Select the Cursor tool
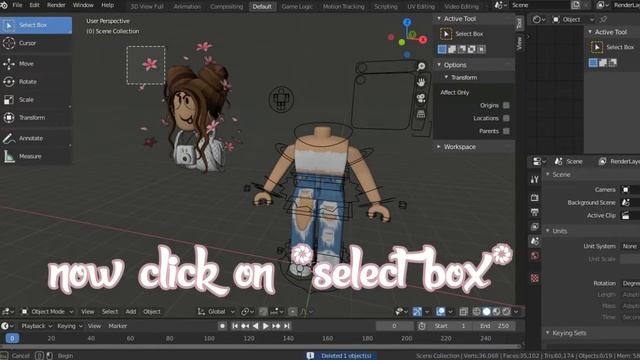 pyautogui.click(x=36, y=43)
